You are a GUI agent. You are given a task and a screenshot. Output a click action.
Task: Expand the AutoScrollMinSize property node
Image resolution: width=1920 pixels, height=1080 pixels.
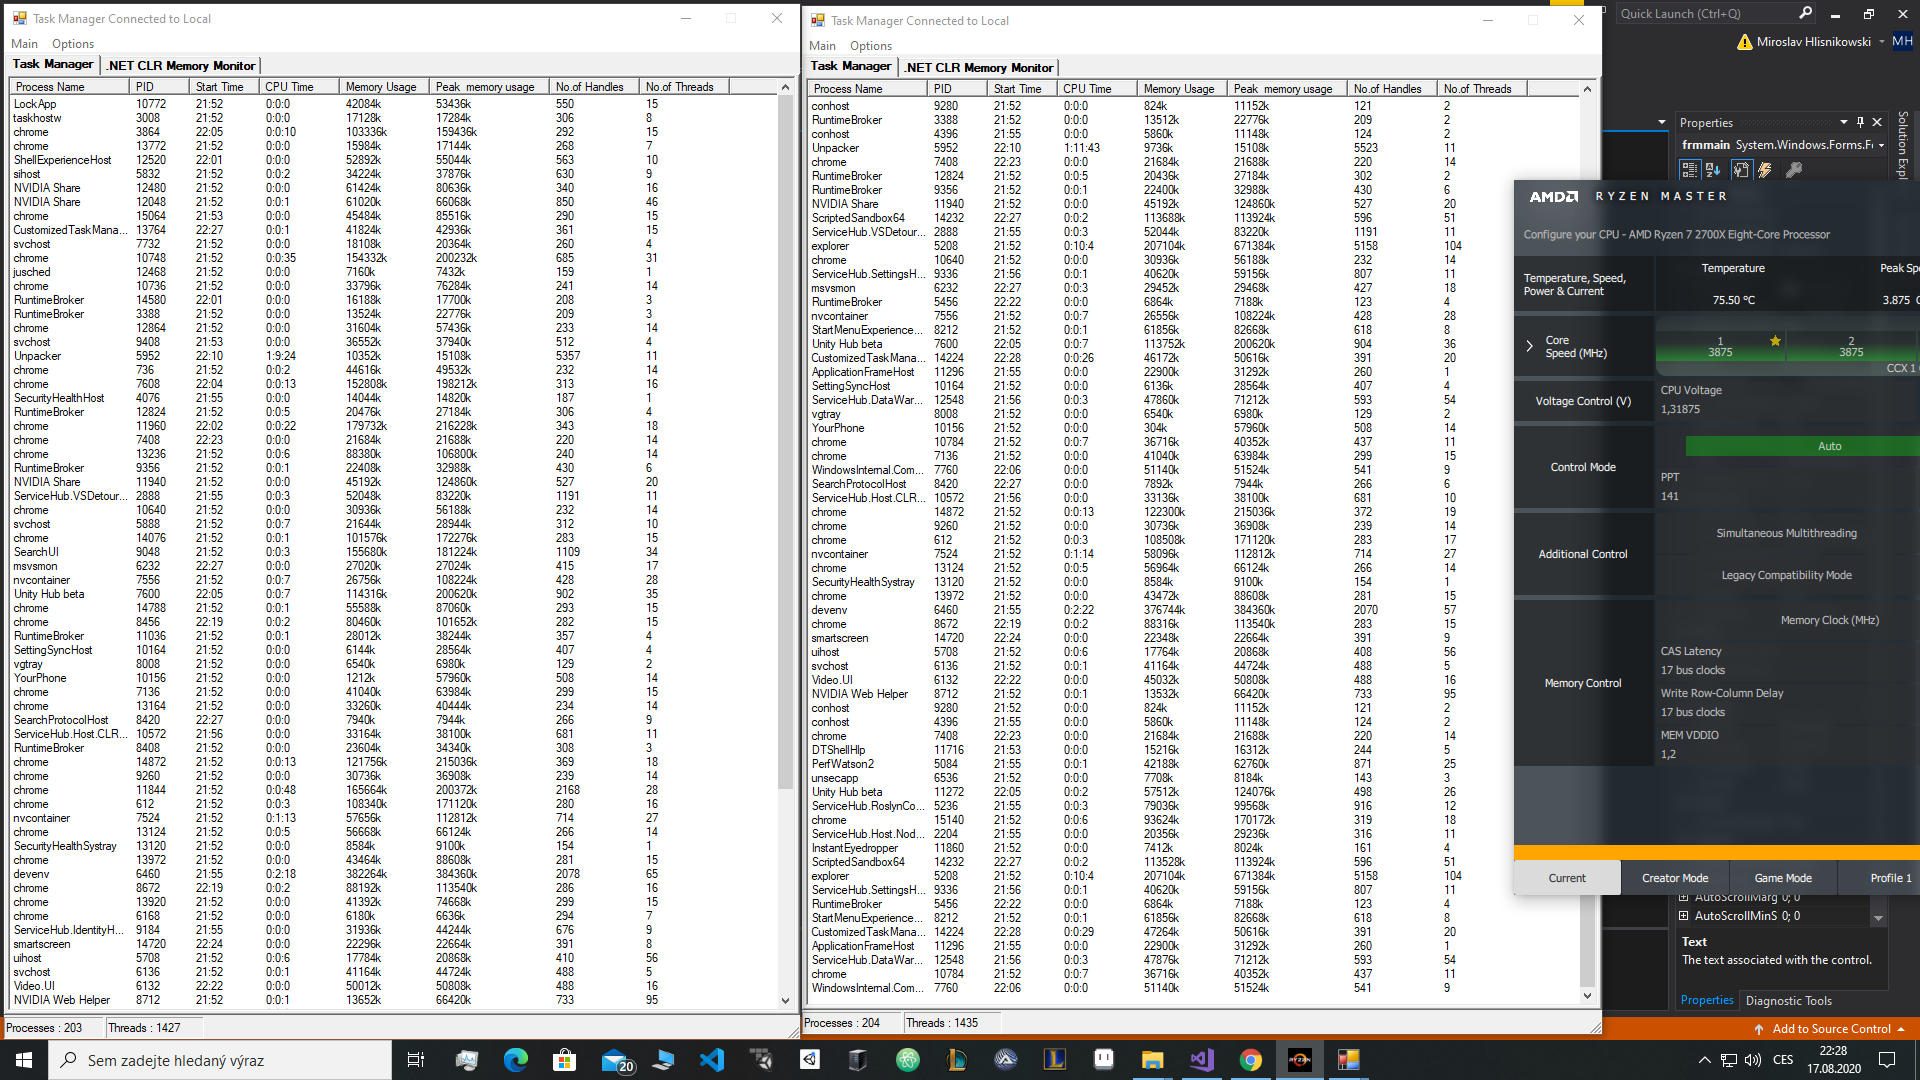coord(1683,916)
